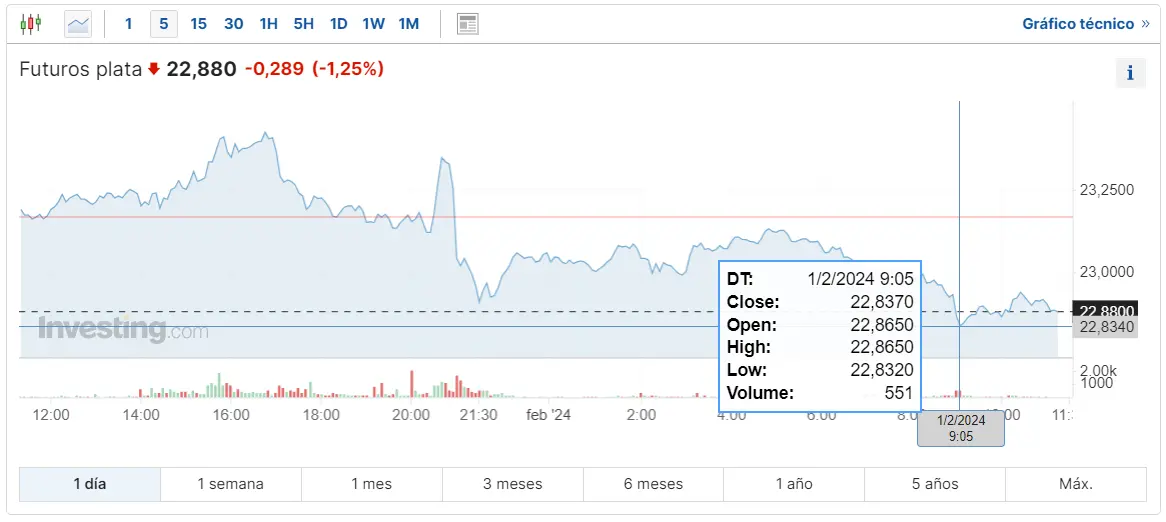Switch to 1H interval
This screenshot has height=522, width=1166.
(268, 23)
